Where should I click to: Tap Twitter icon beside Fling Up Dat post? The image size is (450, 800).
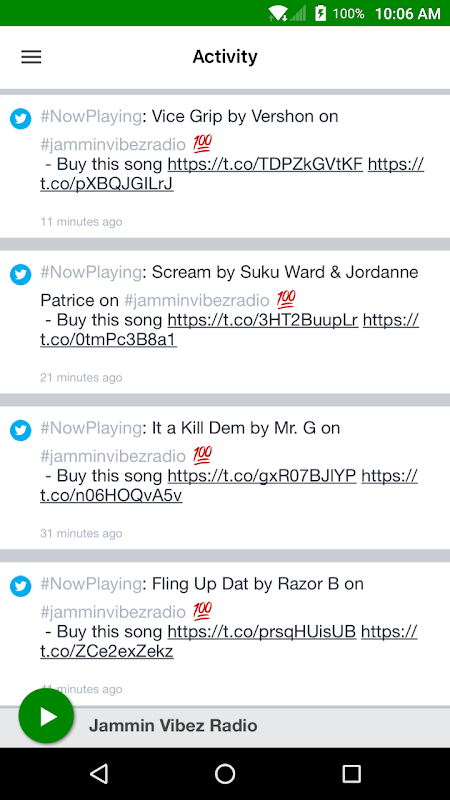tap(21, 586)
